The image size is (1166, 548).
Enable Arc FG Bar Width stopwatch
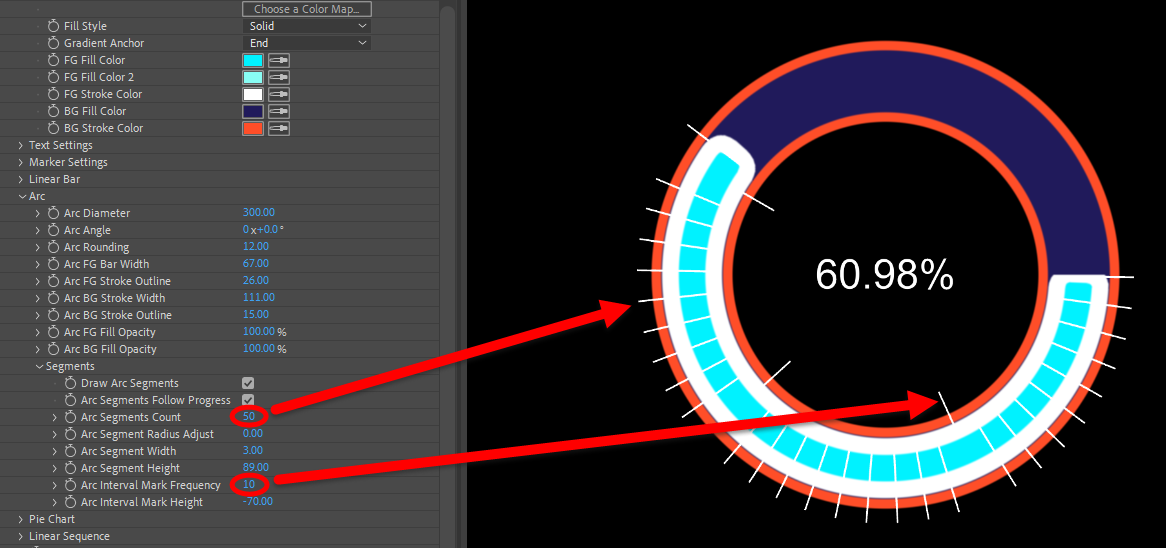(54, 264)
